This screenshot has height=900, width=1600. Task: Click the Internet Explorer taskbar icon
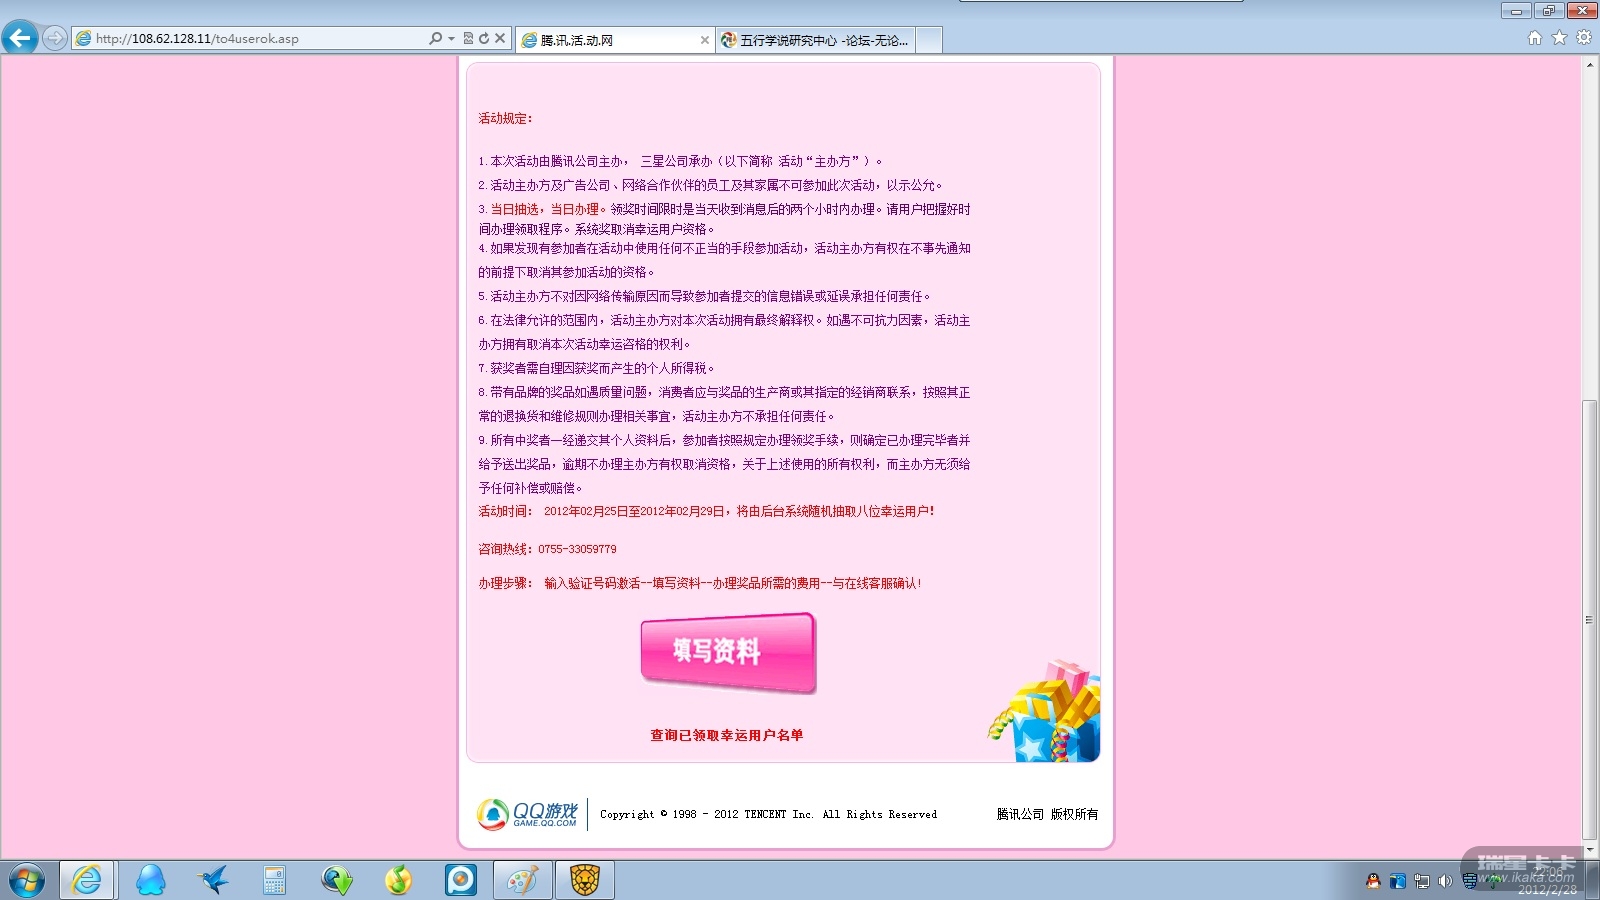pos(87,880)
